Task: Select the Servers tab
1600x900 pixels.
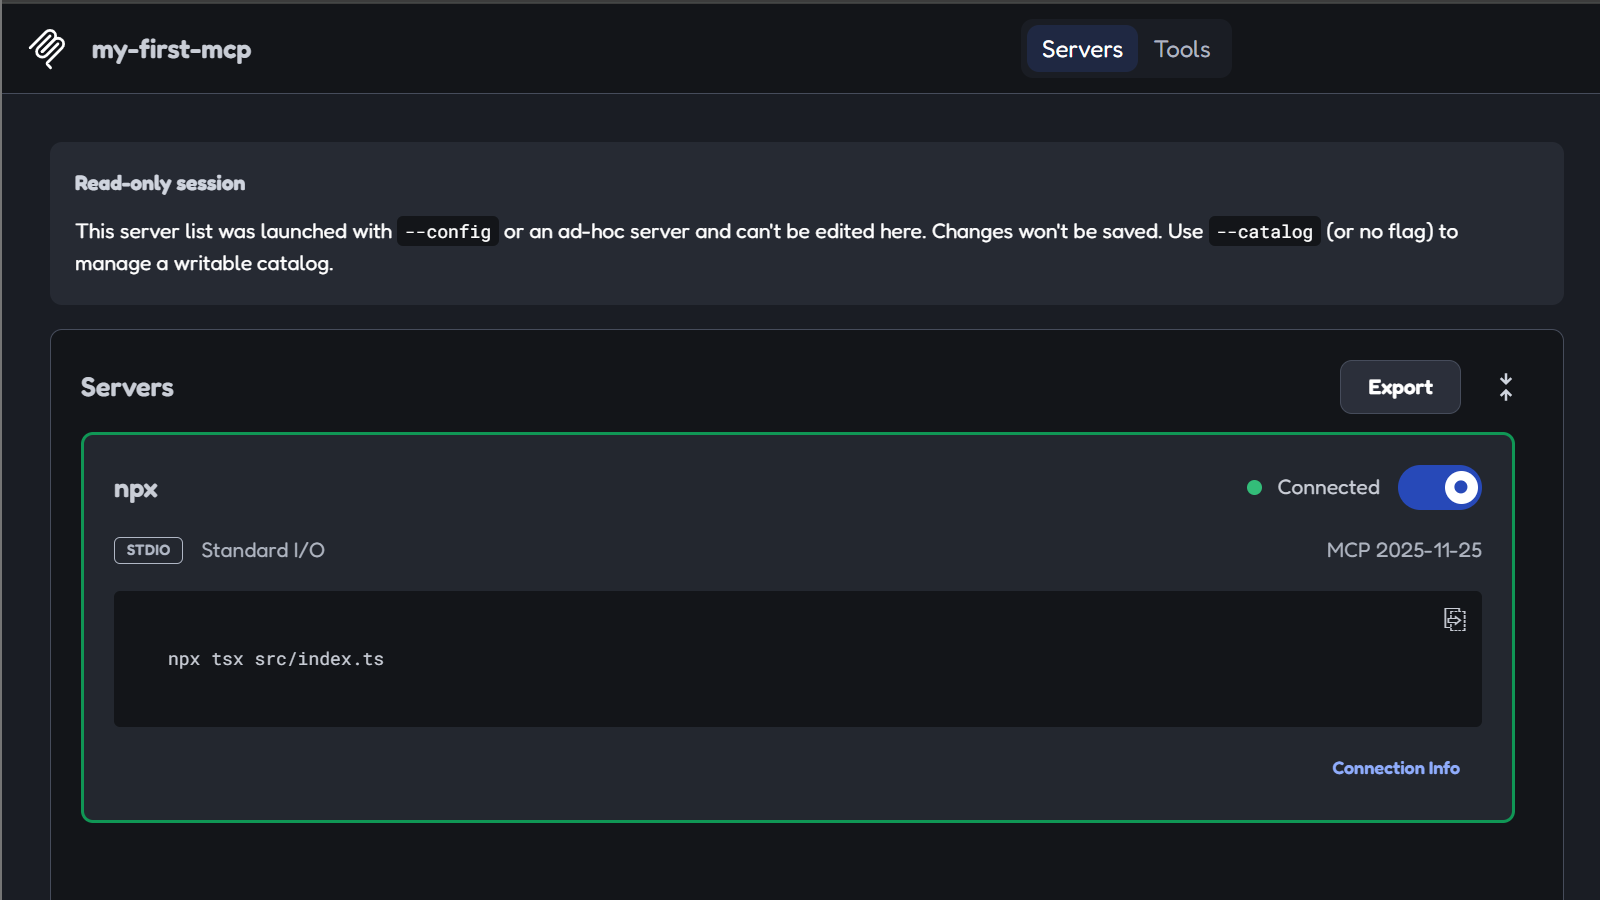Action: click(x=1082, y=49)
